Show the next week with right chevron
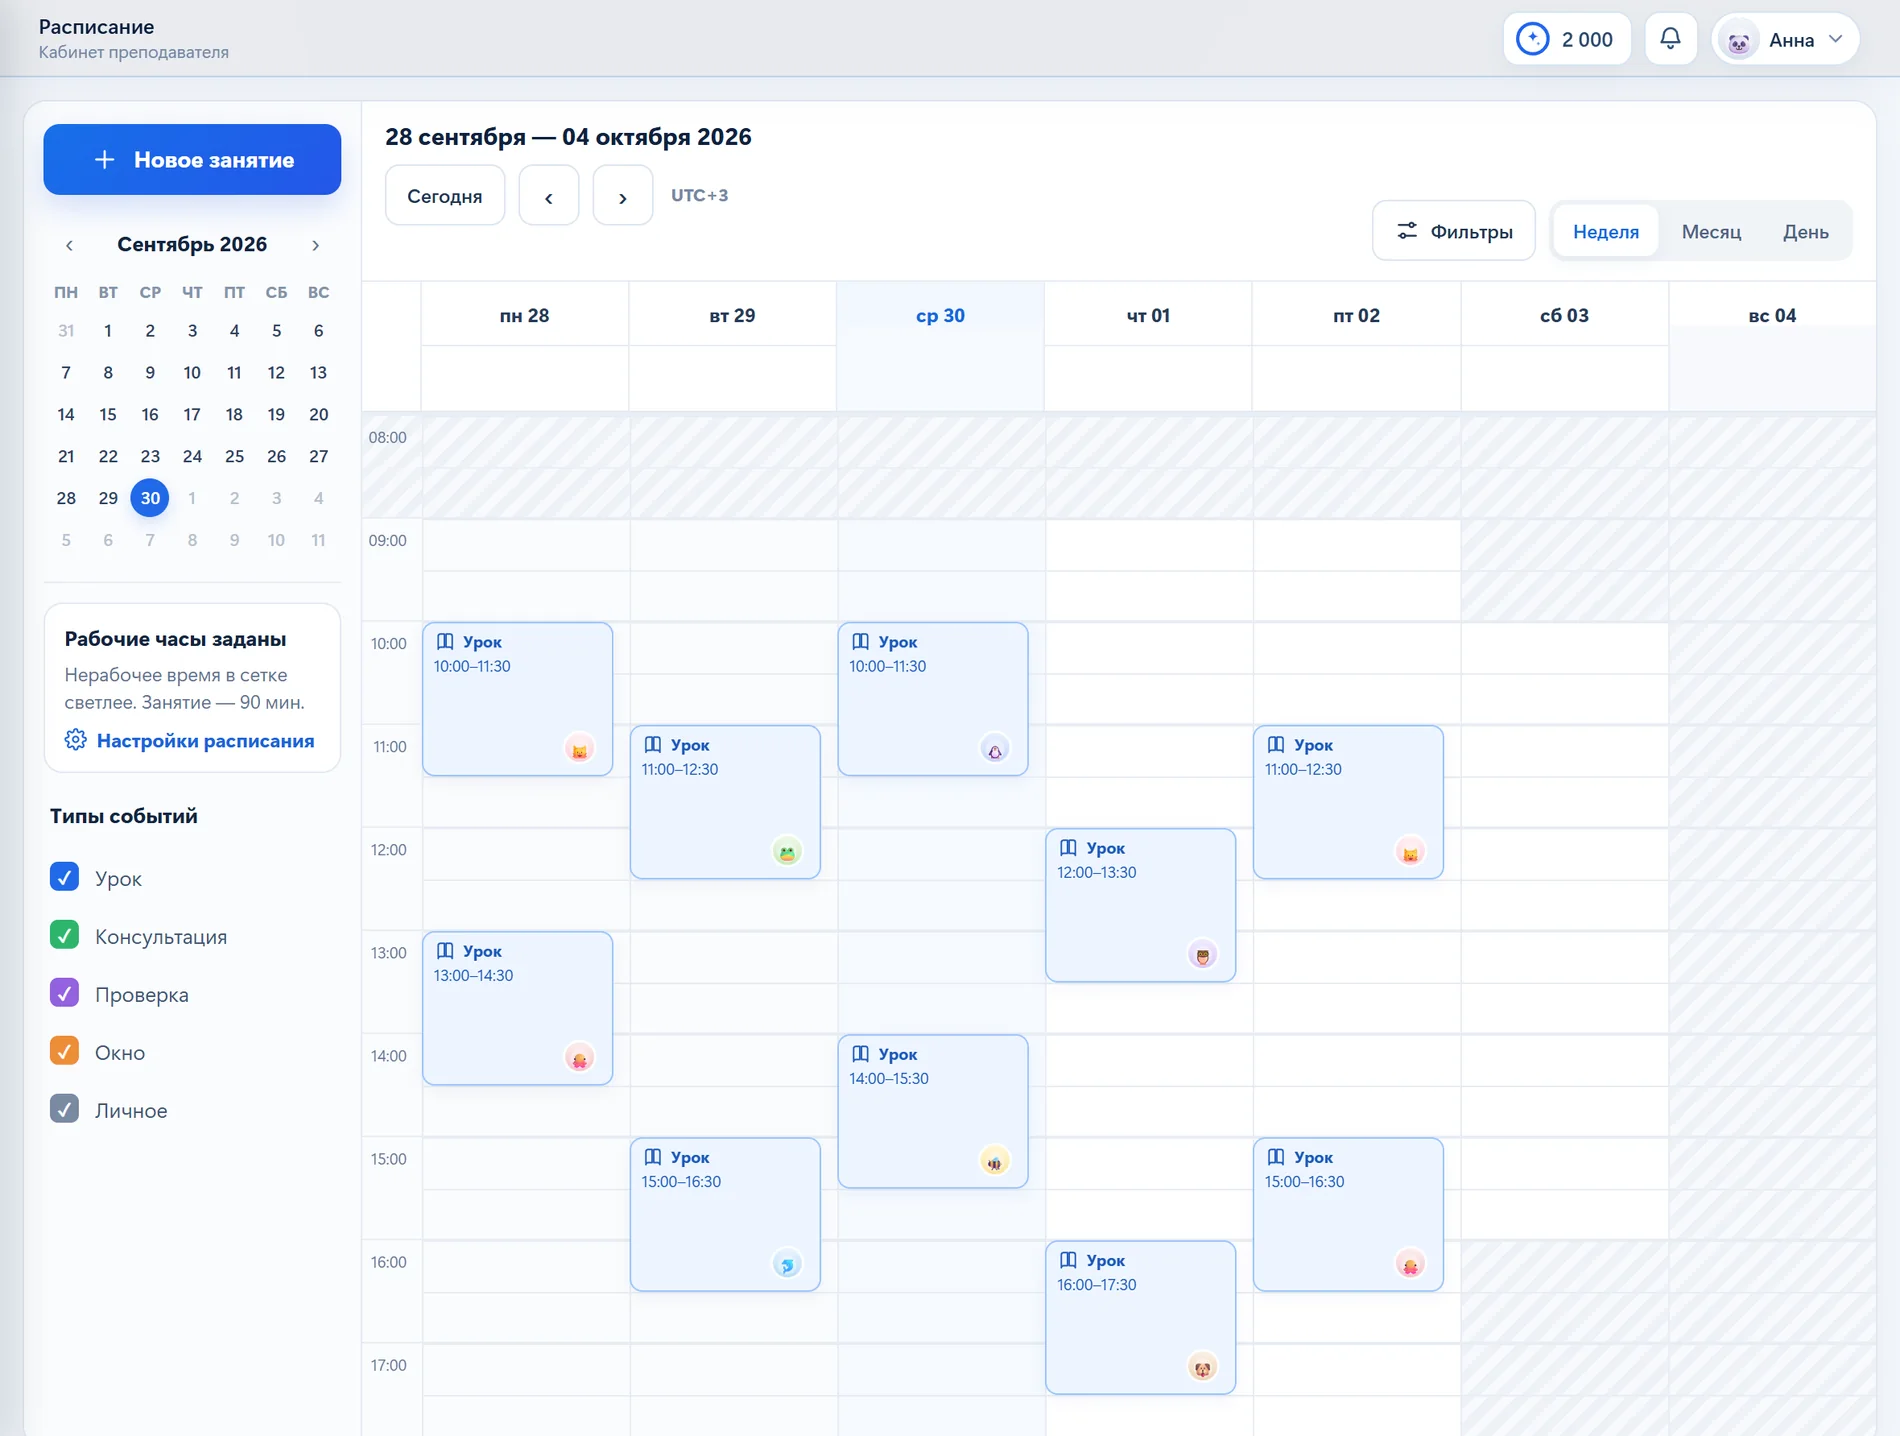 coord(622,196)
